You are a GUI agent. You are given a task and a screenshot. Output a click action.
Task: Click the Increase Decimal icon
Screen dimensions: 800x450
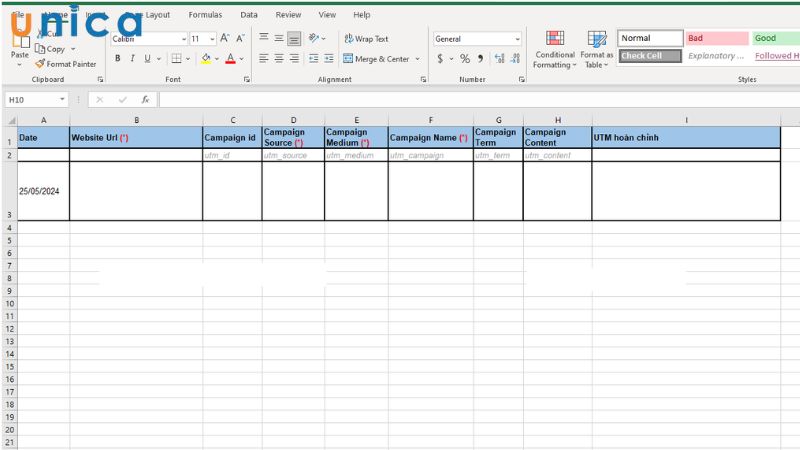coord(499,59)
